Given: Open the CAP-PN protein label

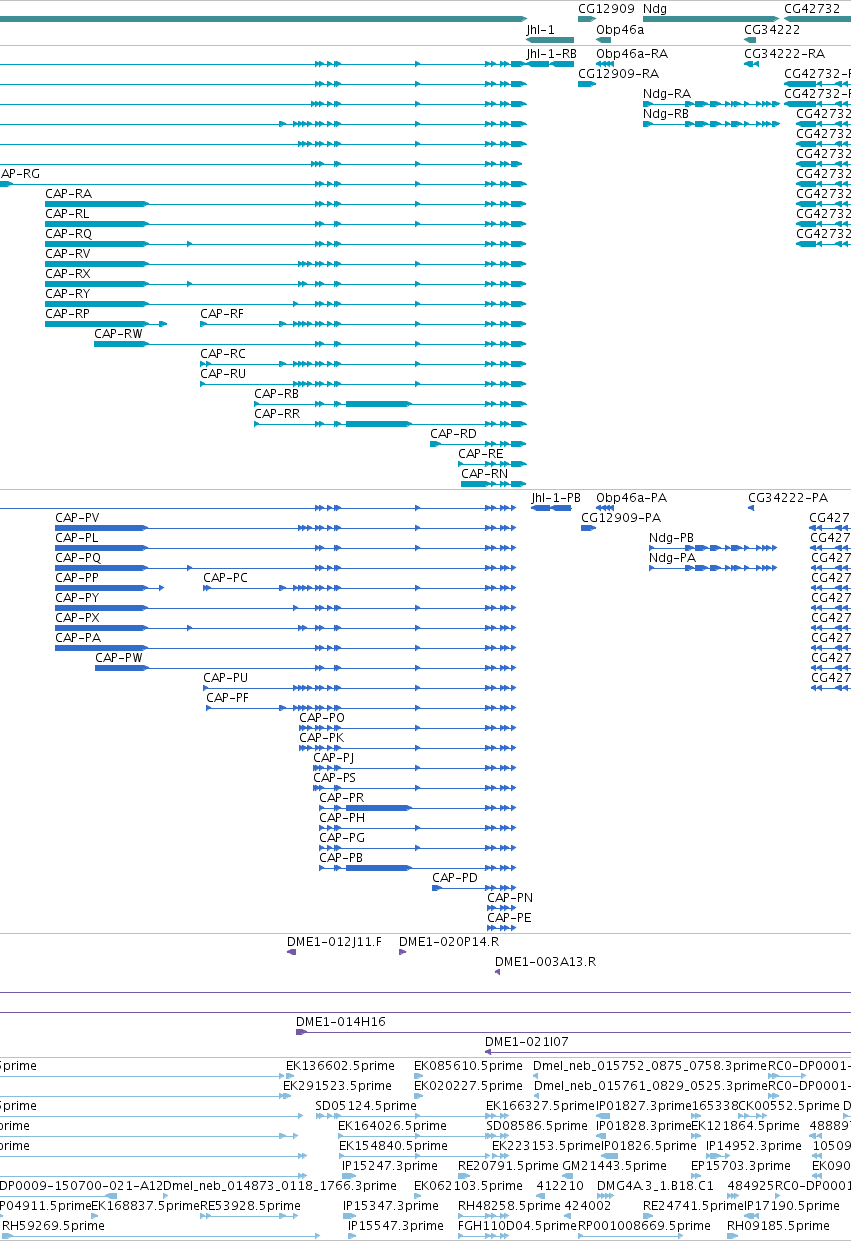Looking at the screenshot, I should point(510,898).
